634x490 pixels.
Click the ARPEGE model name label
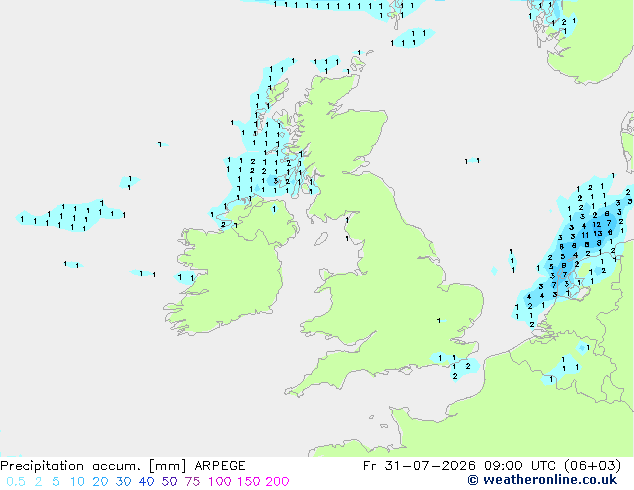[220, 466]
